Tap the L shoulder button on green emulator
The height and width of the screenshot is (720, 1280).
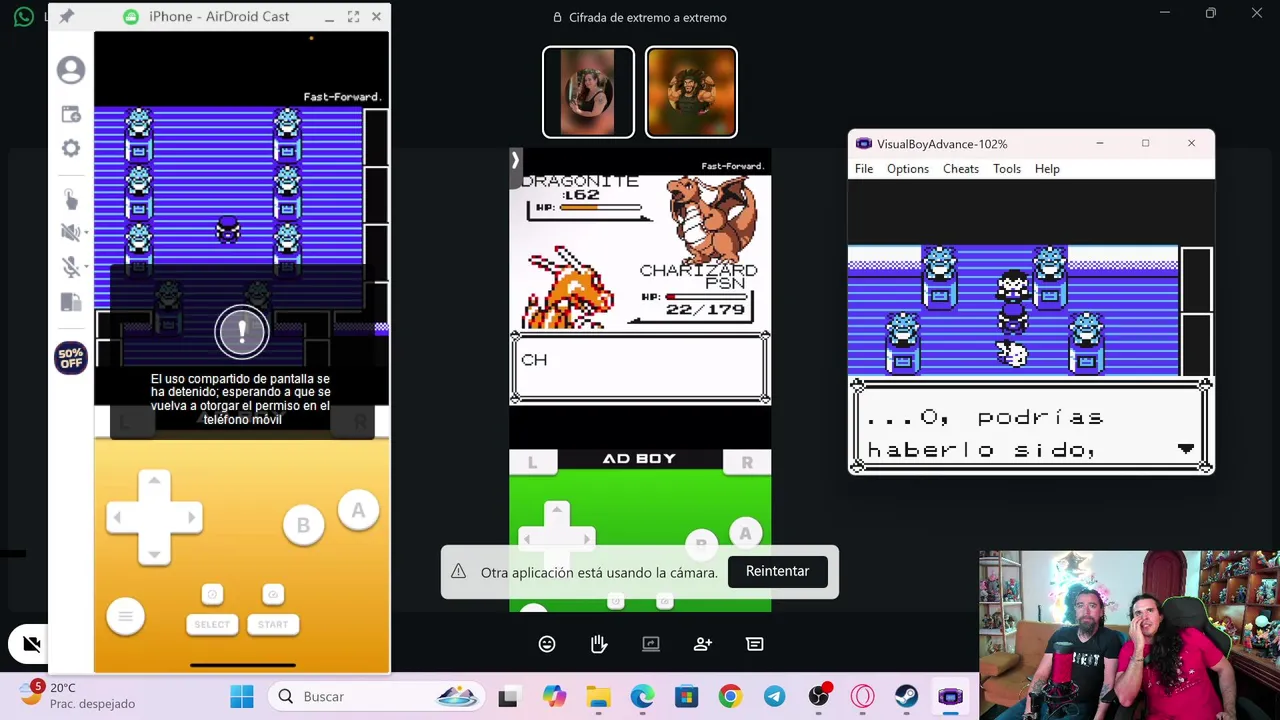pos(532,462)
